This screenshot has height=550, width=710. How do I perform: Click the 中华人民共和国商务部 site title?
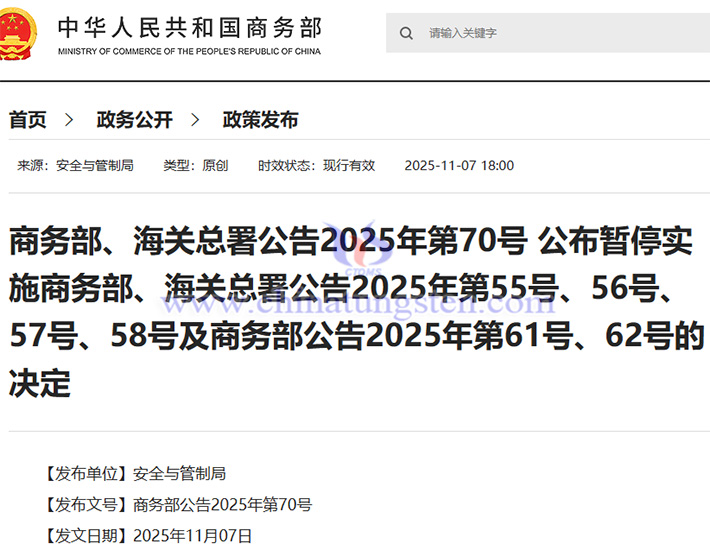[190, 28]
